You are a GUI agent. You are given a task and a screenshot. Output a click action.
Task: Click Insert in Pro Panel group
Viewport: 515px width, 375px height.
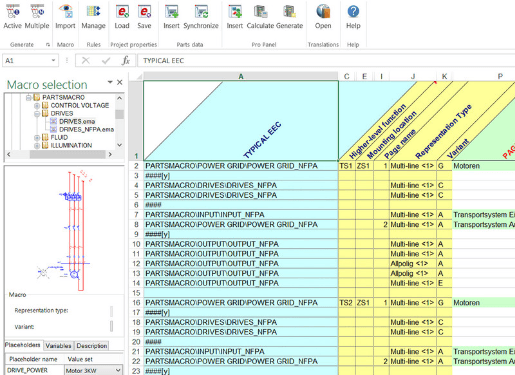[x=235, y=17]
